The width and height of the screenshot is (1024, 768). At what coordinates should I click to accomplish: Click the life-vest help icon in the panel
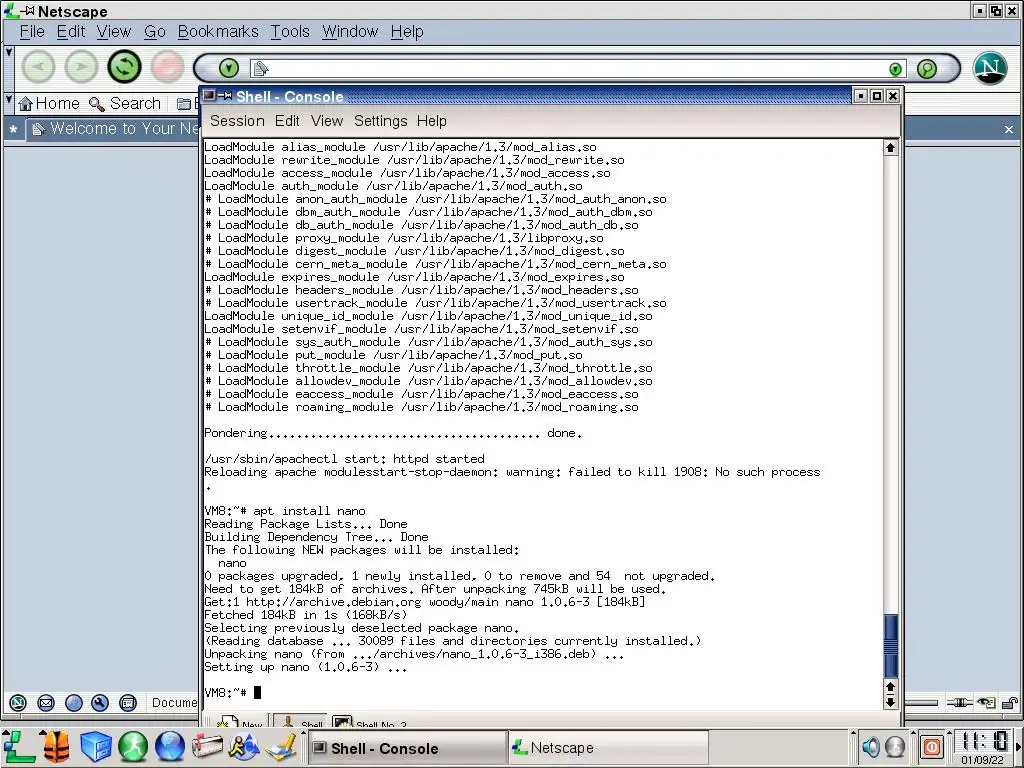click(x=57, y=746)
